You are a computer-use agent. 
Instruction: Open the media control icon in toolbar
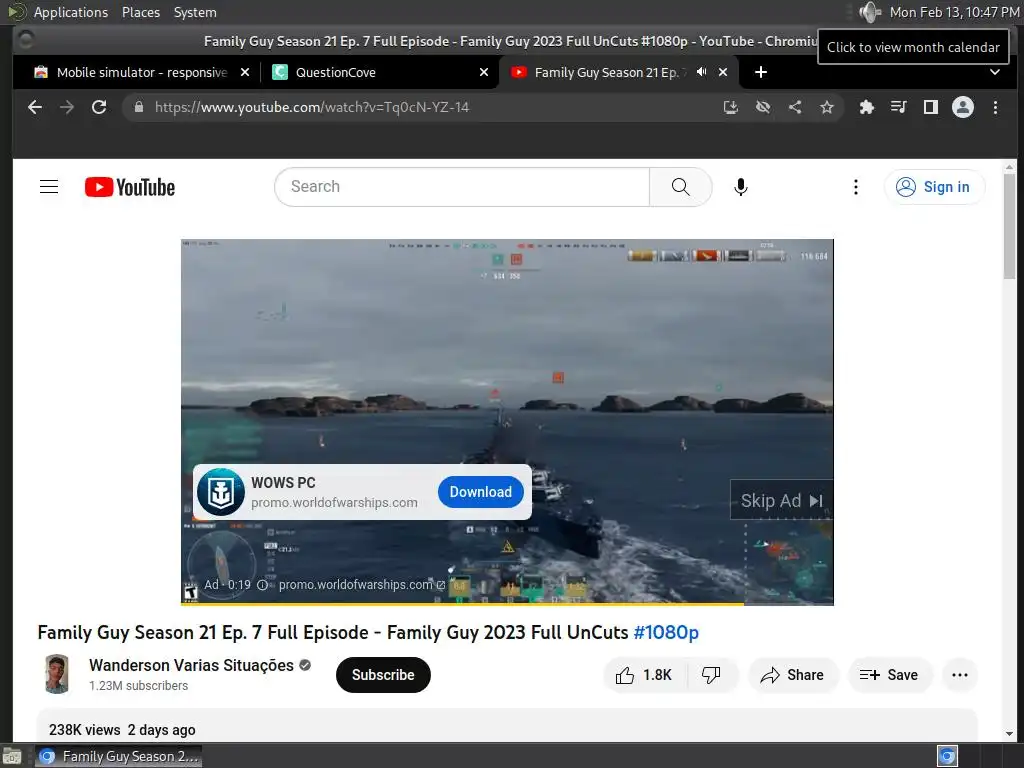coord(899,107)
